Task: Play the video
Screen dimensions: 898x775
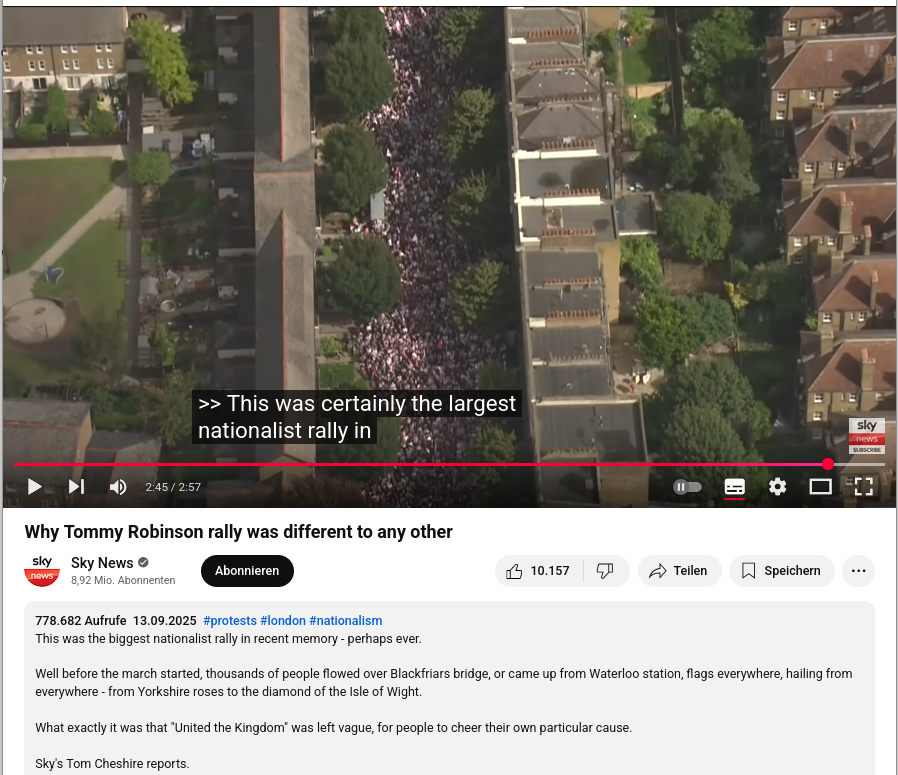Action: pos(34,487)
